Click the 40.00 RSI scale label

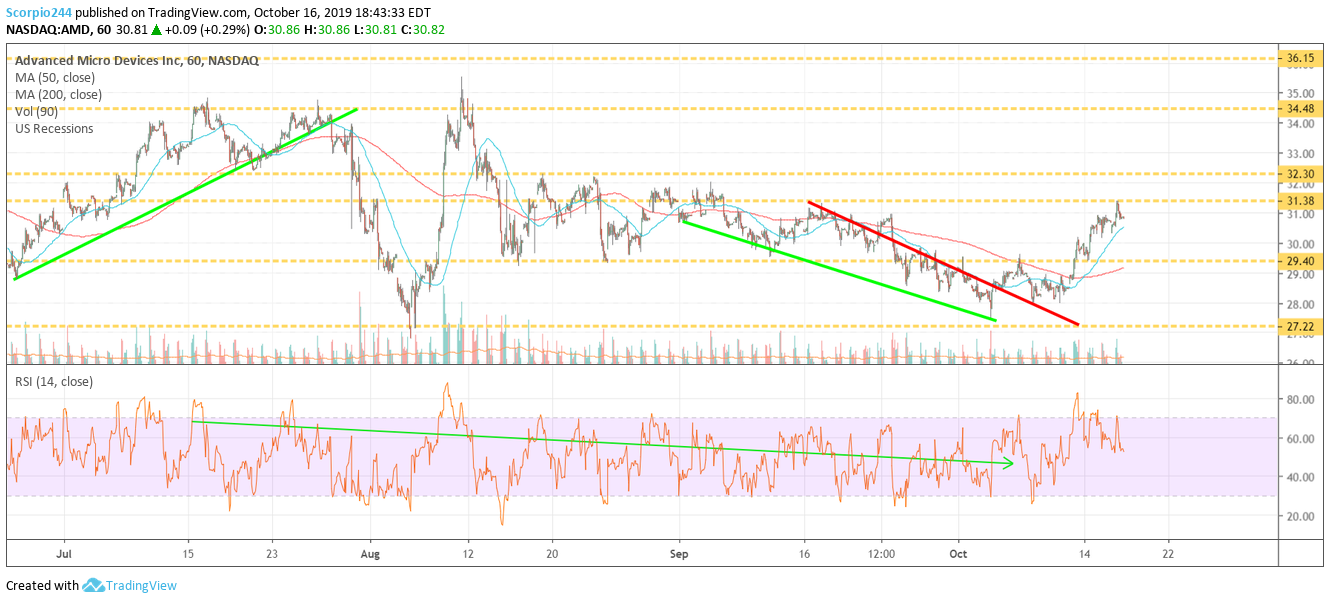pyautogui.click(x=1299, y=477)
